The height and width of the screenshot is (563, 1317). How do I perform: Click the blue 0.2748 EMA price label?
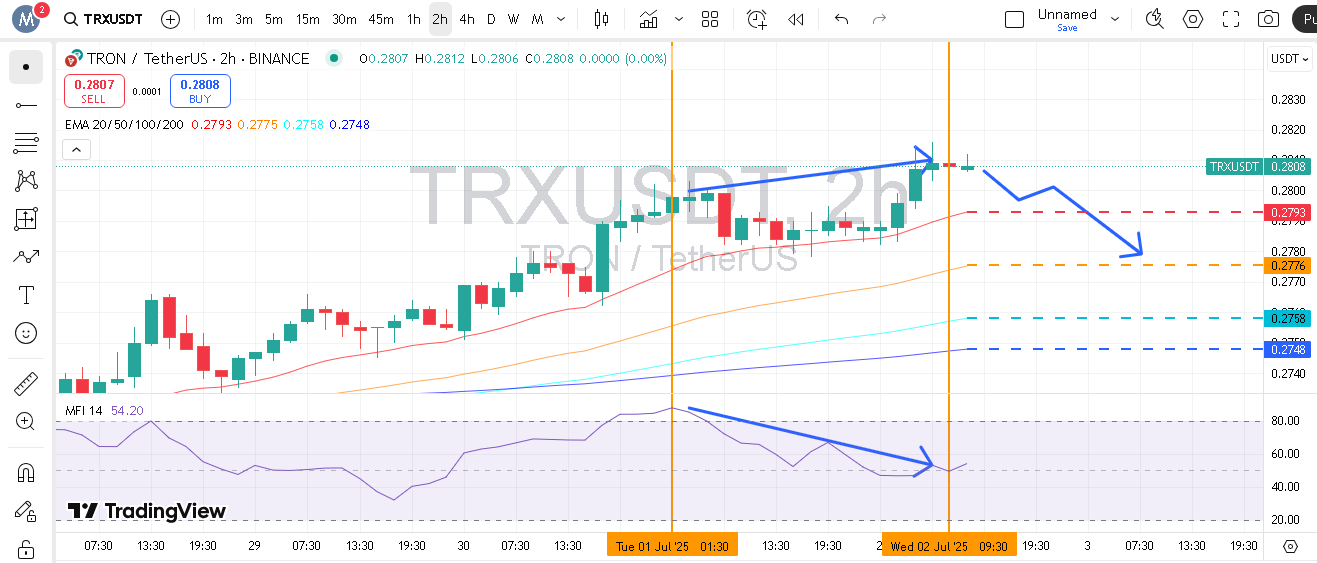pyautogui.click(x=1287, y=349)
